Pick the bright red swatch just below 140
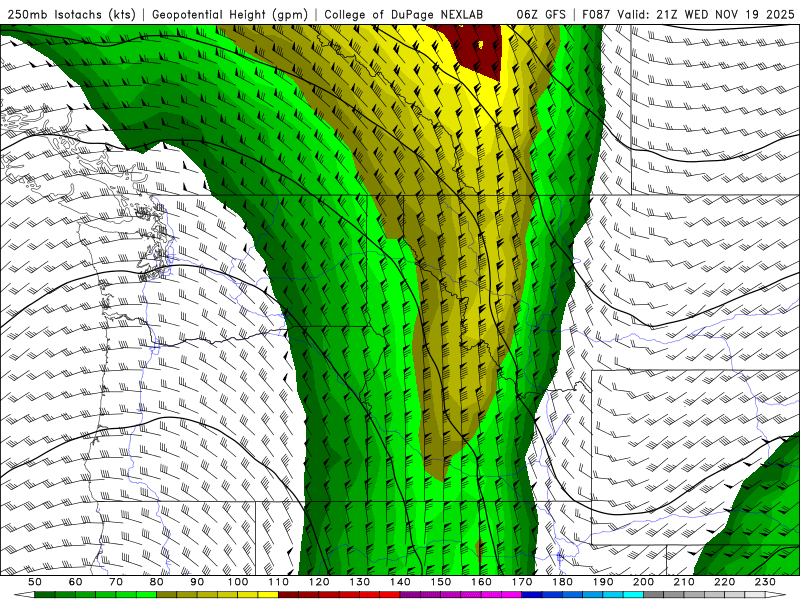 click(x=390, y=595)
